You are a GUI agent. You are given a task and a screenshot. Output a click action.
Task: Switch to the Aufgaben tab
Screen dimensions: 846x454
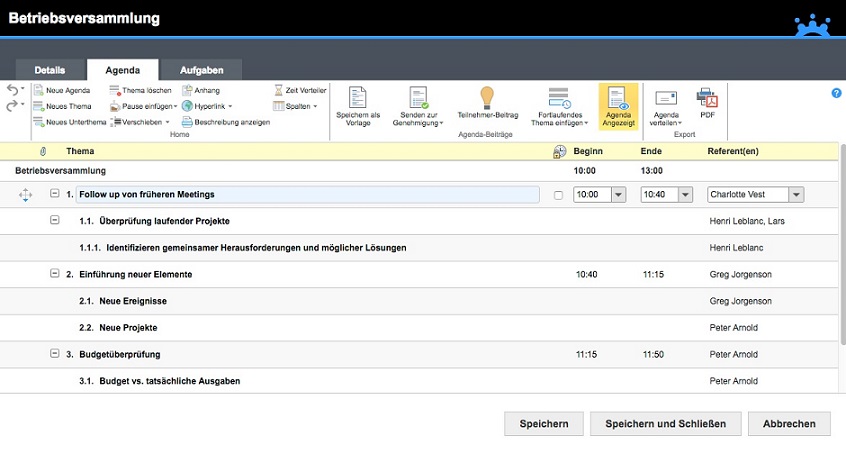[x=201, y=70]
